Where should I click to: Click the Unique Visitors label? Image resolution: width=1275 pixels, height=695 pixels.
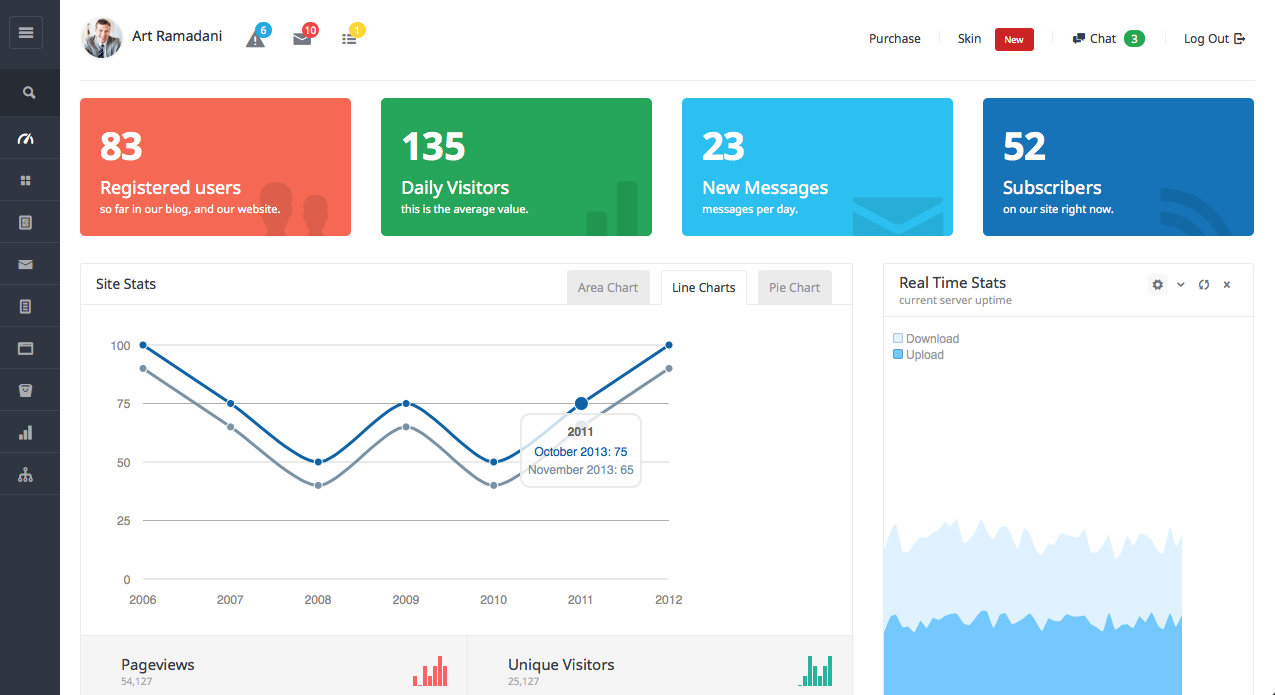tap(561, 665)
